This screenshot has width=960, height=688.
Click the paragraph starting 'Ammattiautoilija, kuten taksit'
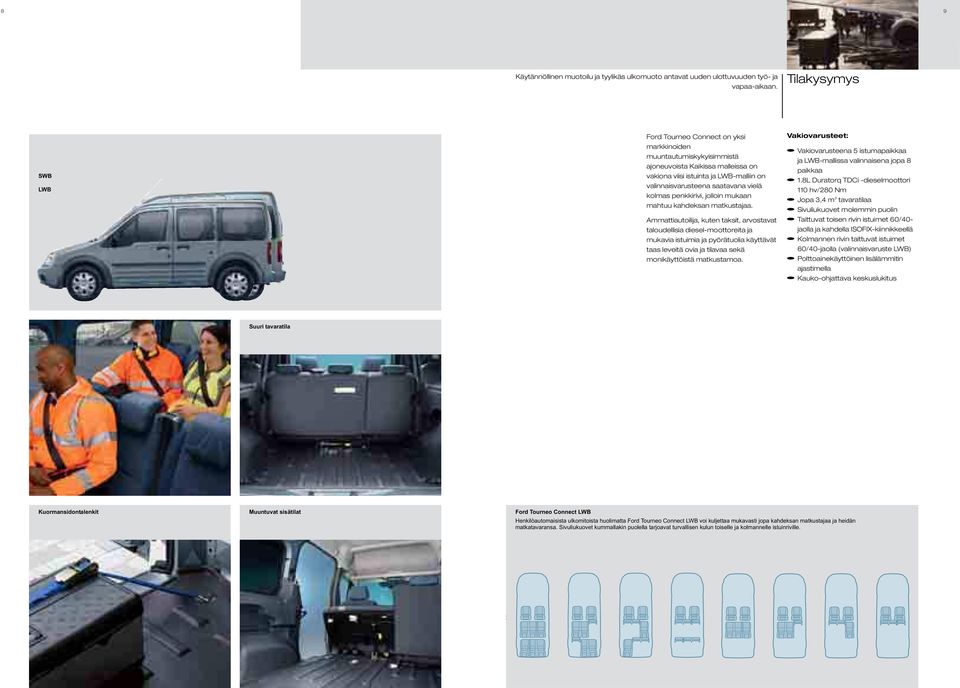(711, 239)
